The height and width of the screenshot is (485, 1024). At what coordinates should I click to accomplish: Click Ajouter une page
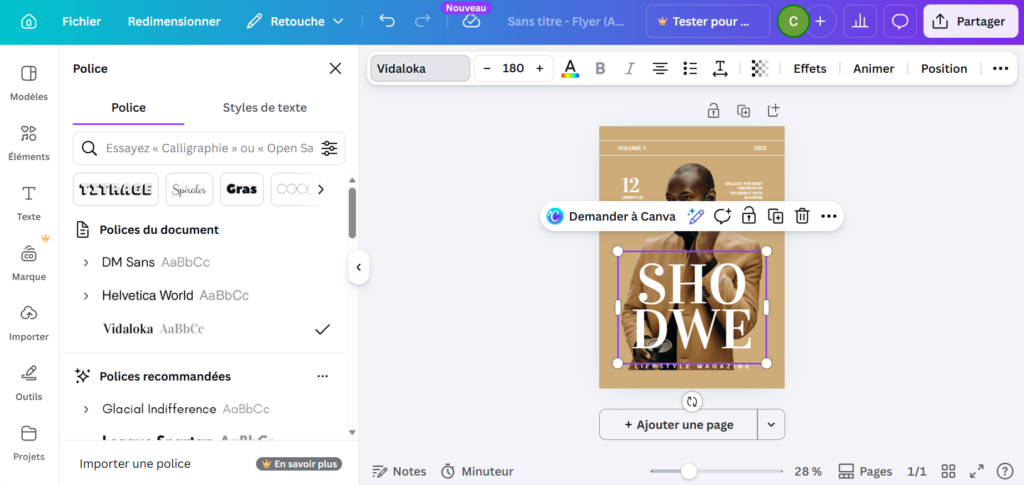tap(679, 424)
